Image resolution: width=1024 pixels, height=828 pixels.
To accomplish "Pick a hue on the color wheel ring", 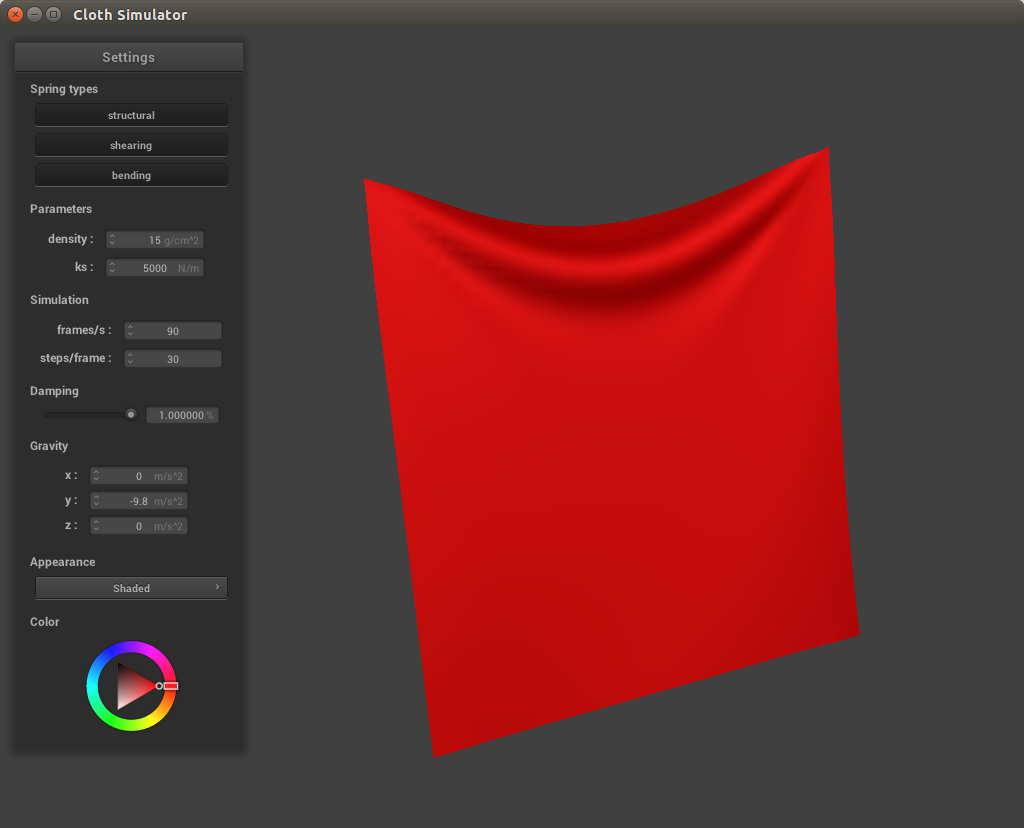I will [131, 649].
